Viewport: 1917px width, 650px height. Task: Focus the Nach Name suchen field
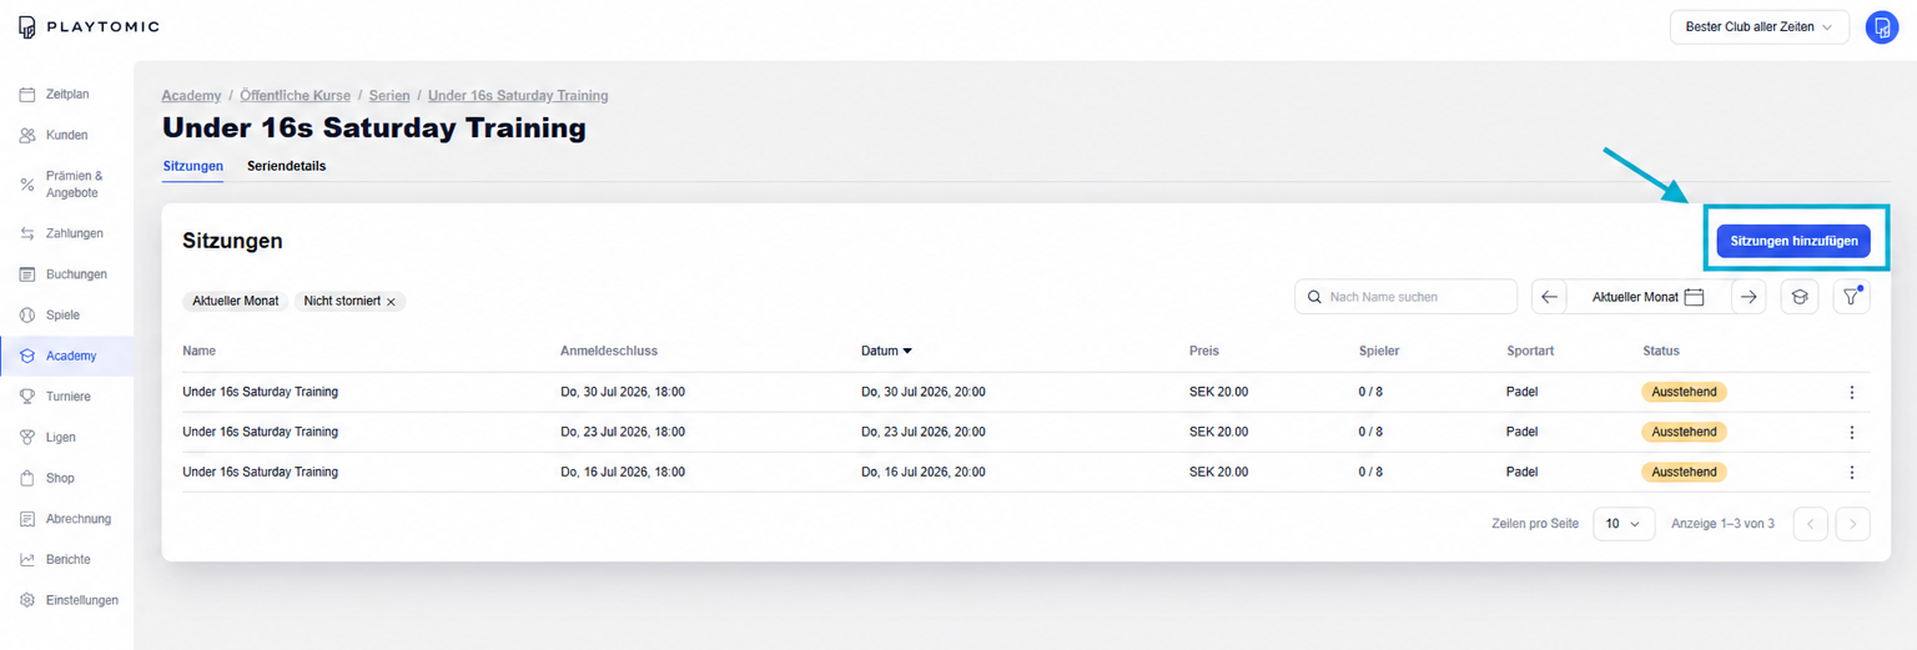[x=1406, y=297]
